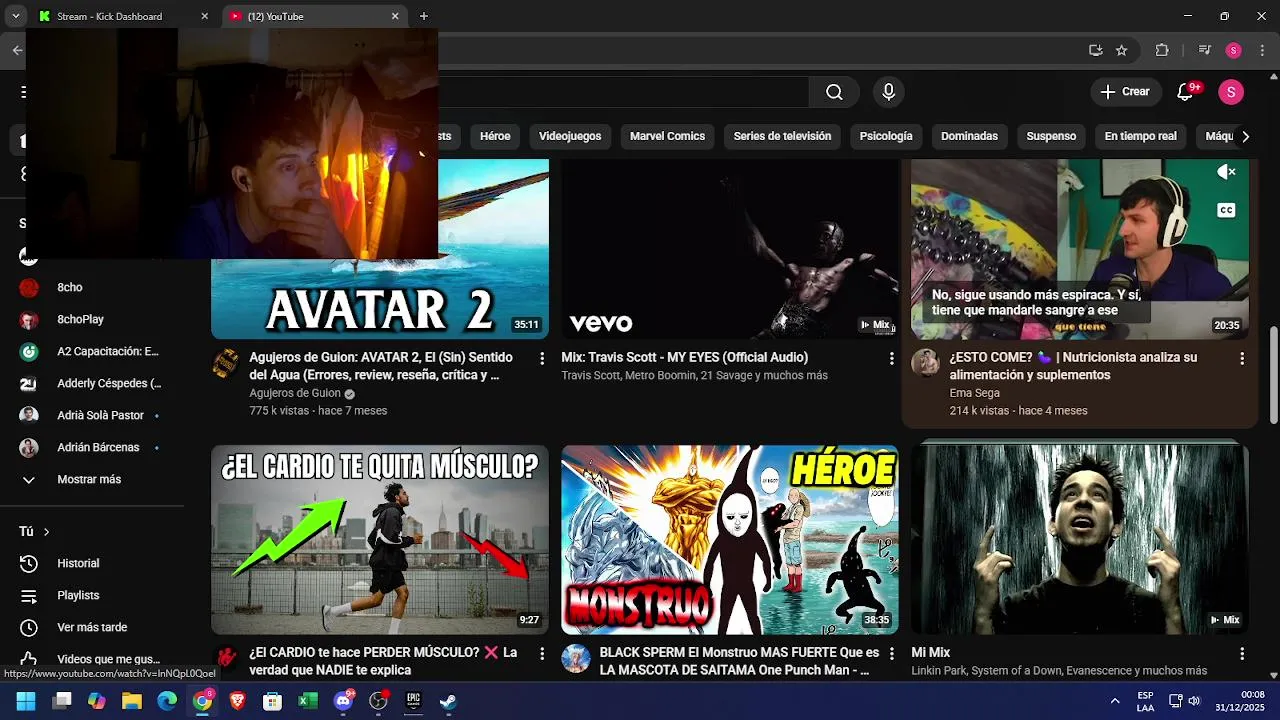1280x720 pixels.
Task: Open the YouTube account avatar menu
Action: (x=1231, y=92)
